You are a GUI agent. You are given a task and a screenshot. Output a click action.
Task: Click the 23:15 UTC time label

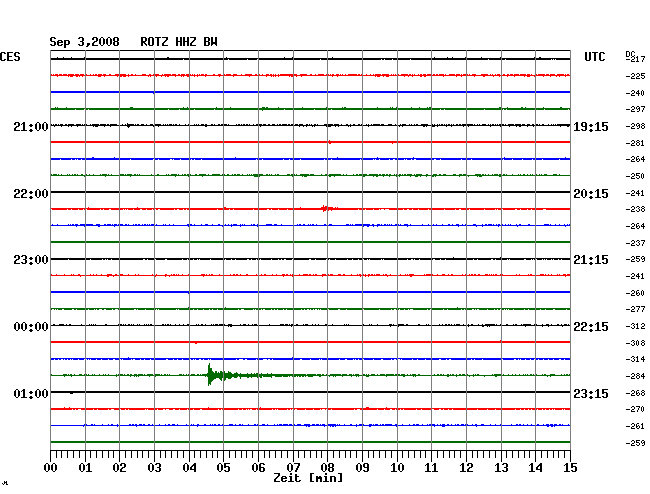click(x=591, y=393)
